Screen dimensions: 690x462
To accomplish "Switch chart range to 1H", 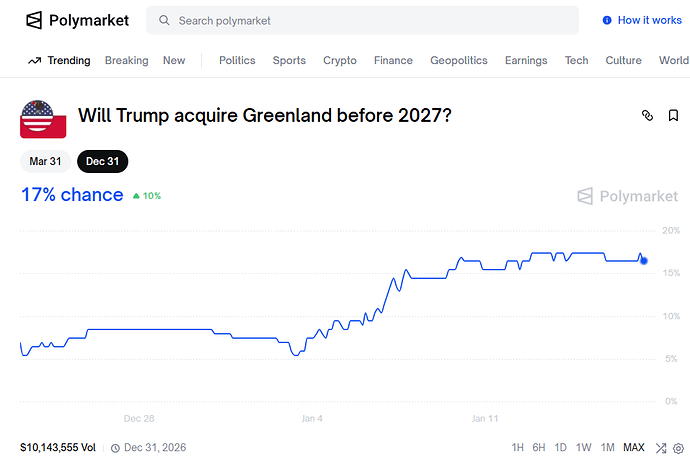I will click(x=517, y=448).
